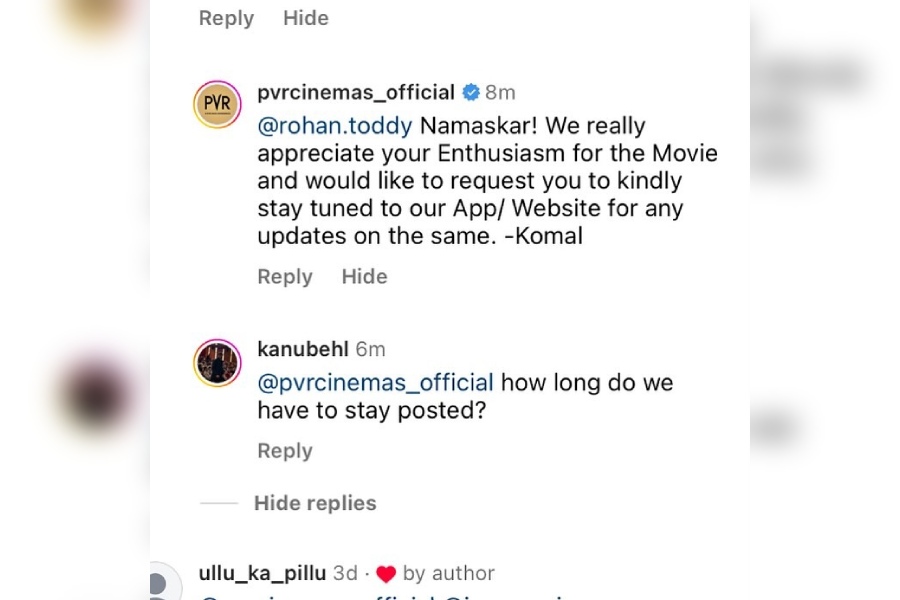Click the 6m timestamp beside kanubehl

(x=370, y=350)
